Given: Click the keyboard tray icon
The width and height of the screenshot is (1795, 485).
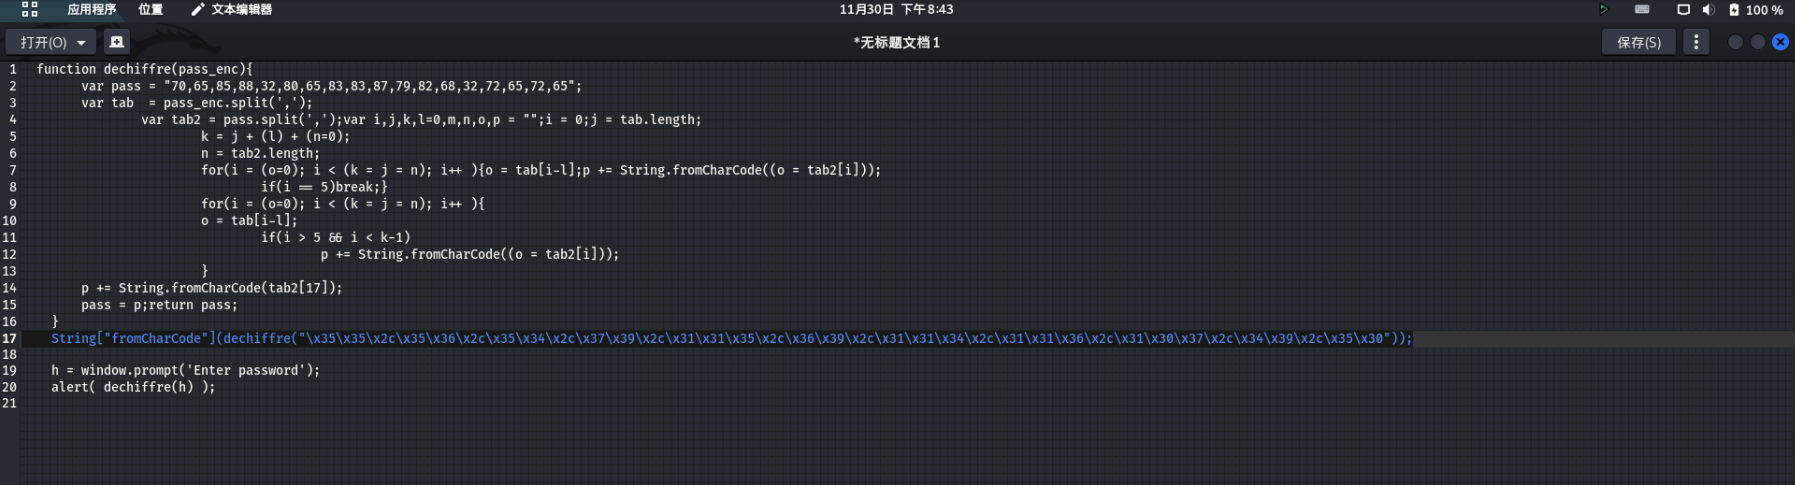Looking at the screenshot, I should 1642,9.
